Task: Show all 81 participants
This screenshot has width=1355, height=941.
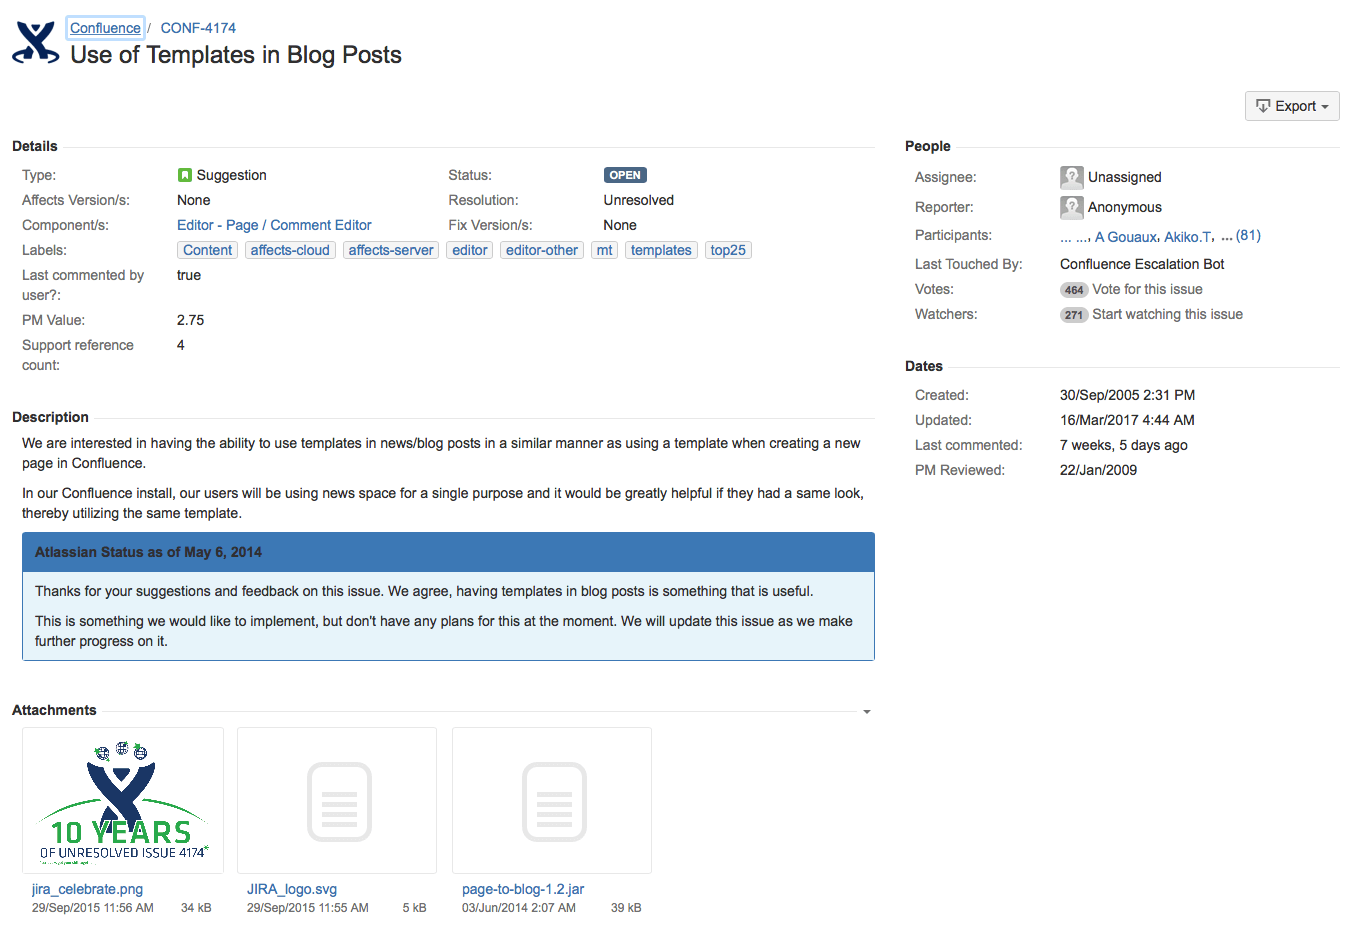Action: 1248,236
